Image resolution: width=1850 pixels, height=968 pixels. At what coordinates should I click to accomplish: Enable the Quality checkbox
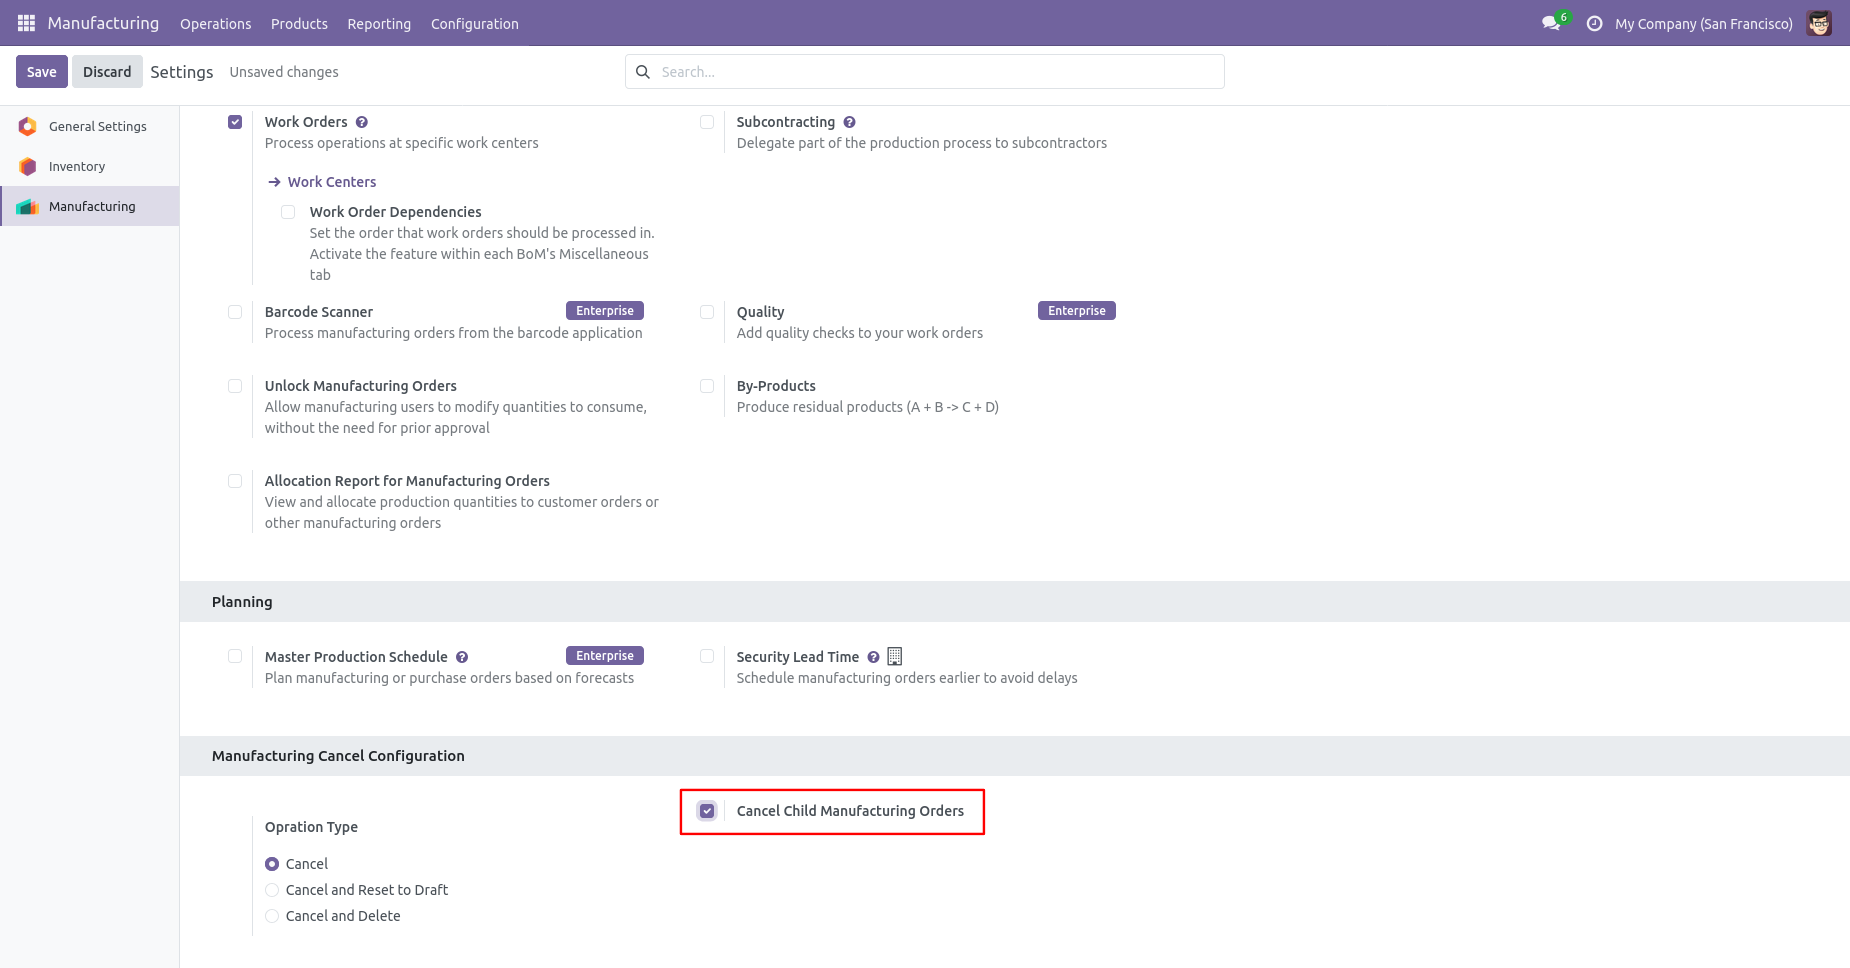point(707,312)
